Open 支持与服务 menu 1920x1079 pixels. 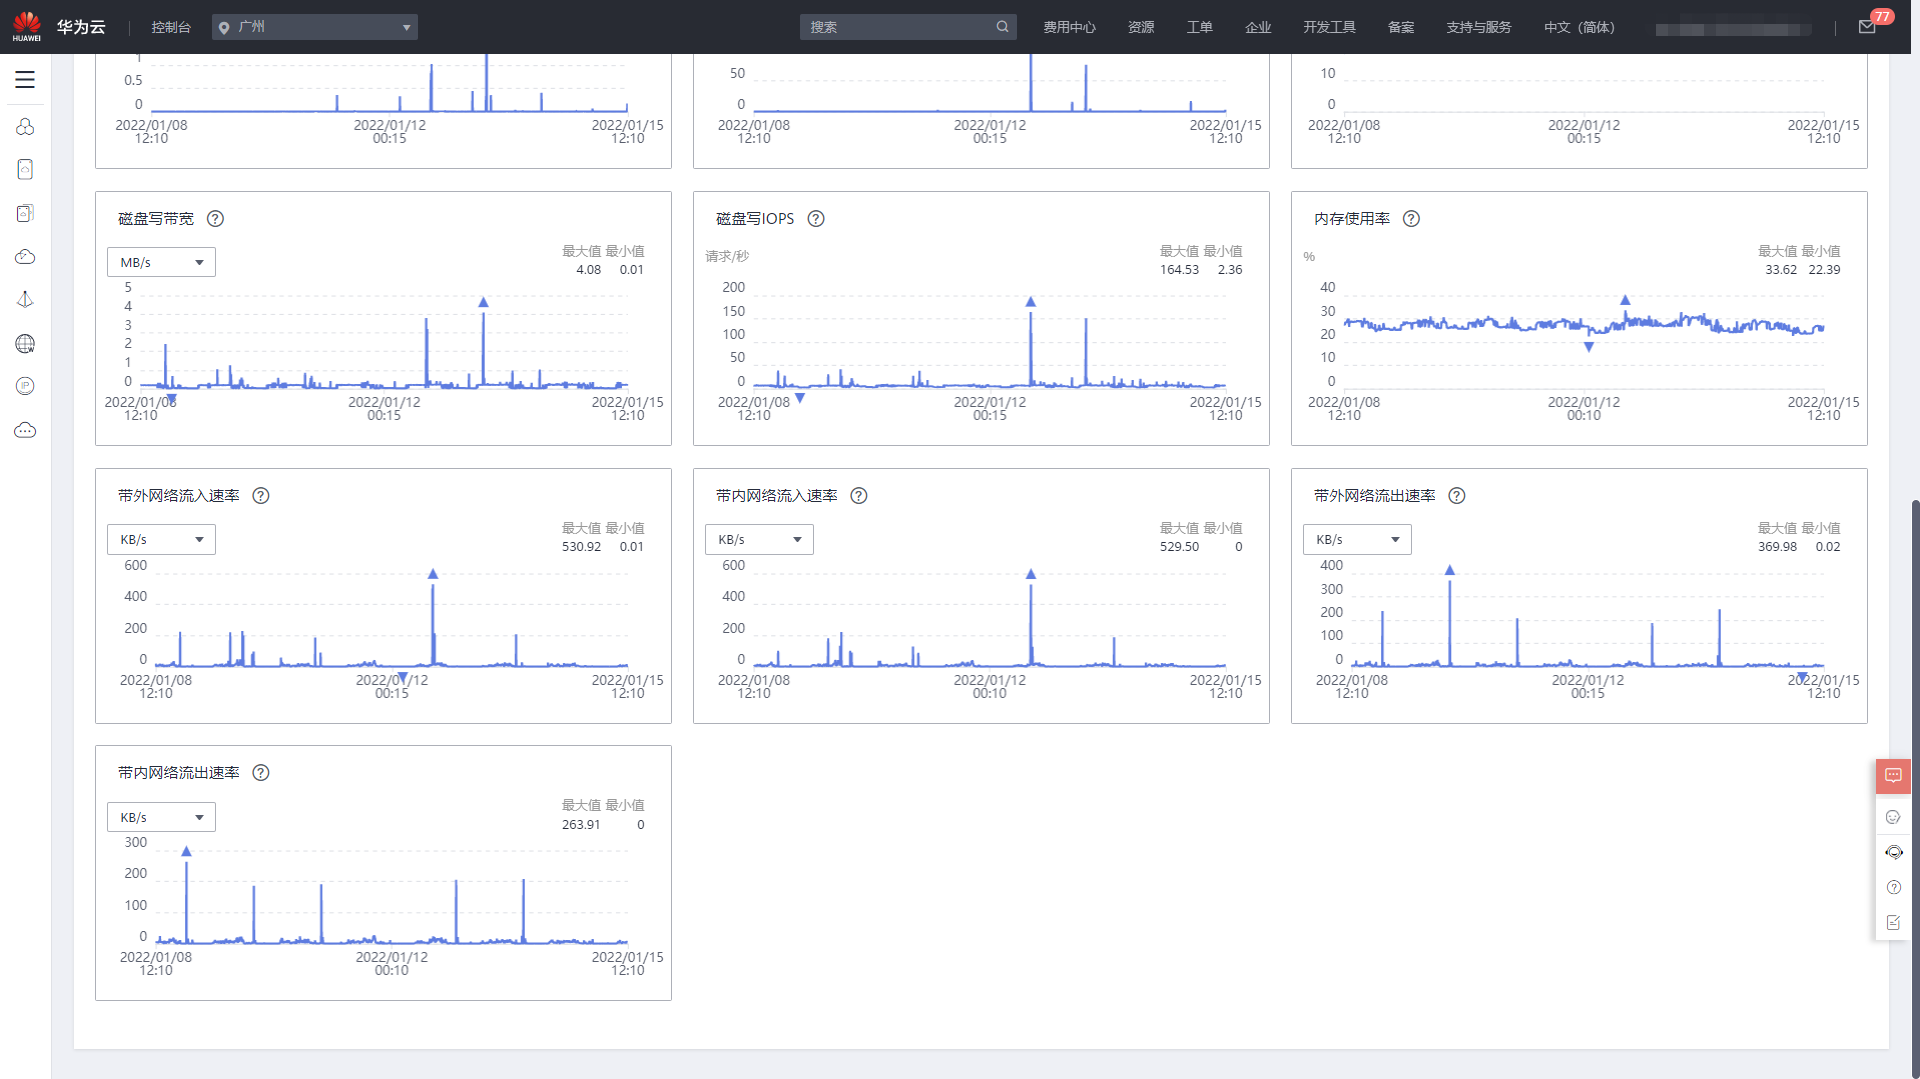coord(1478,27)
